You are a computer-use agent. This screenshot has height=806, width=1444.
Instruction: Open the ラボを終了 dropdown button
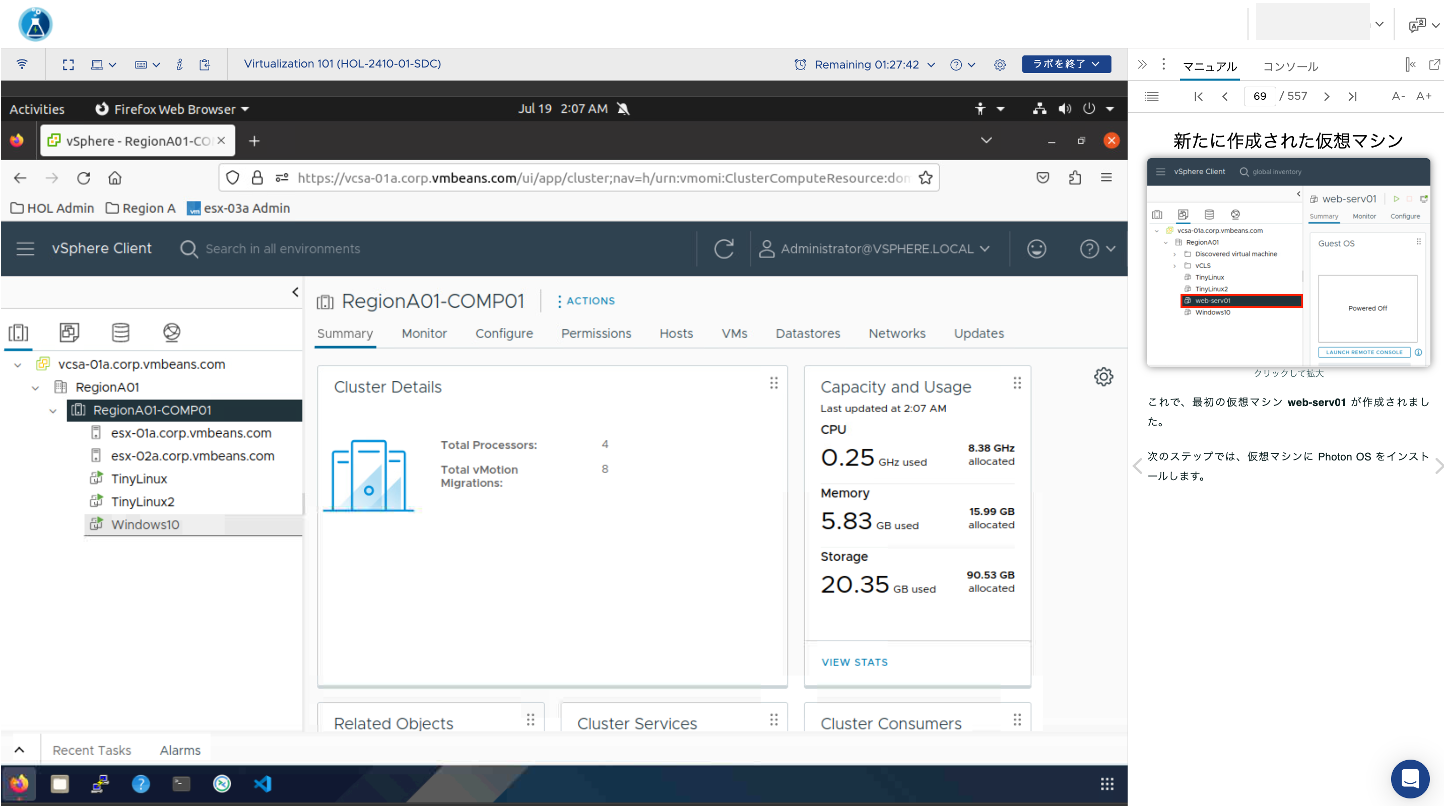pos(1066,64)
